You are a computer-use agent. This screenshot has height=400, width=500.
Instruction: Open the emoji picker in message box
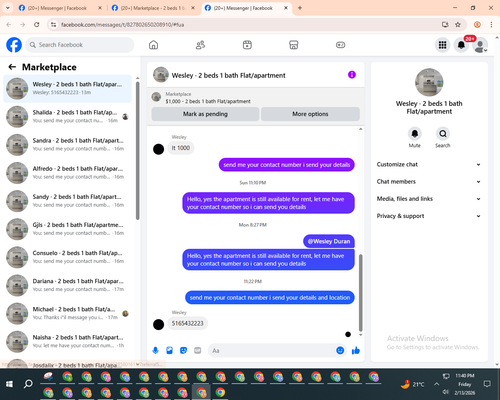[x=340, y=350]
